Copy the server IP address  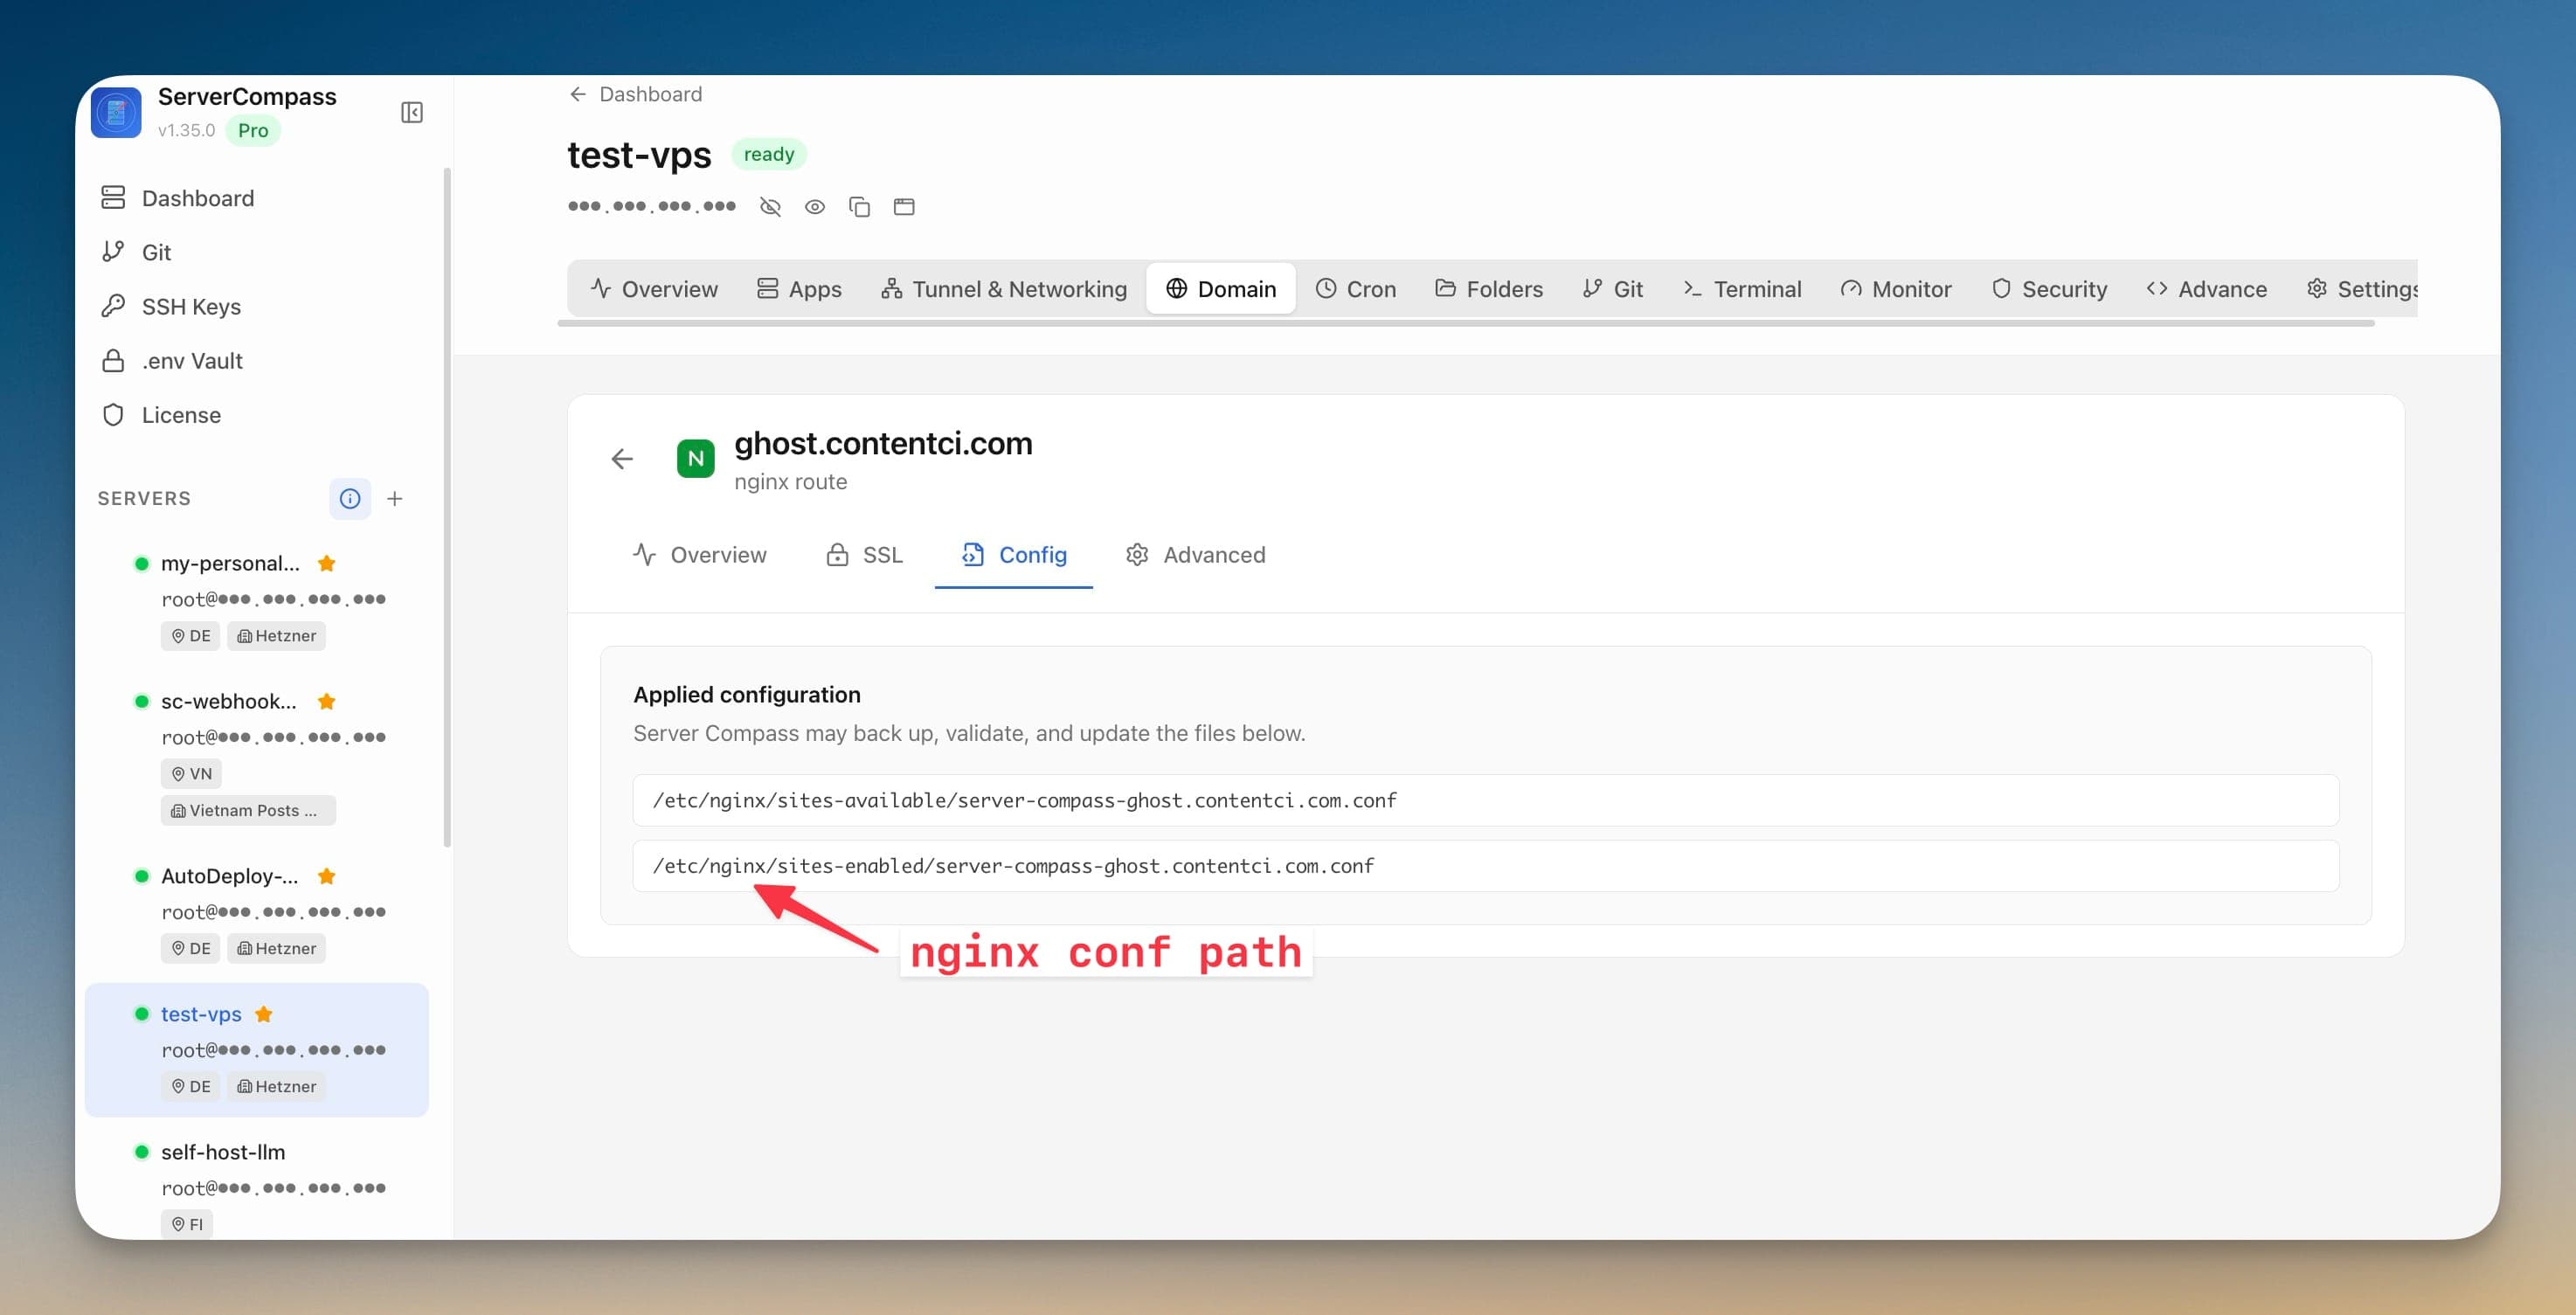pyautogui.click(x=859, y=207)
